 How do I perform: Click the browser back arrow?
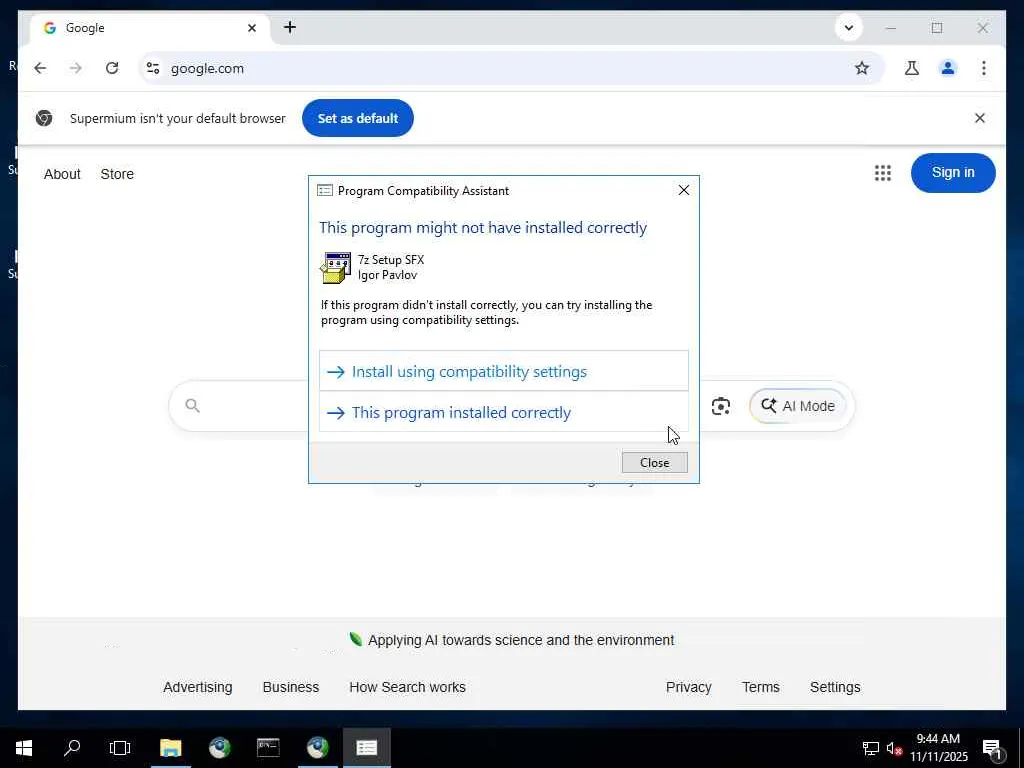click(40, 68)
